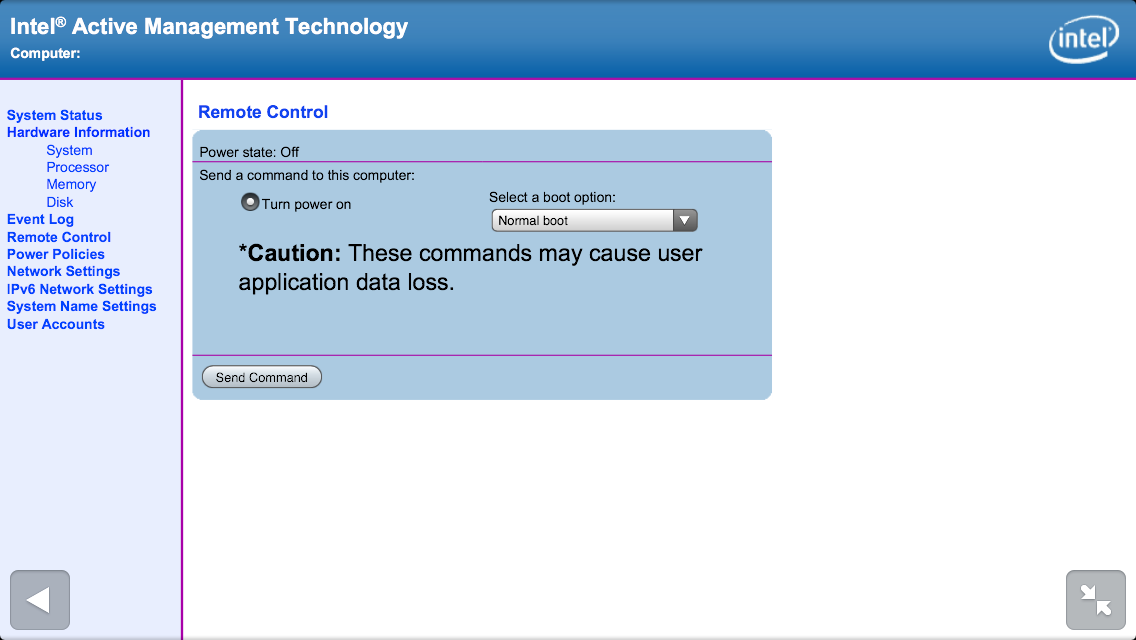Open Hardware Information section
Viewport: 1136px width, 640px height.
tap(78, 132)
